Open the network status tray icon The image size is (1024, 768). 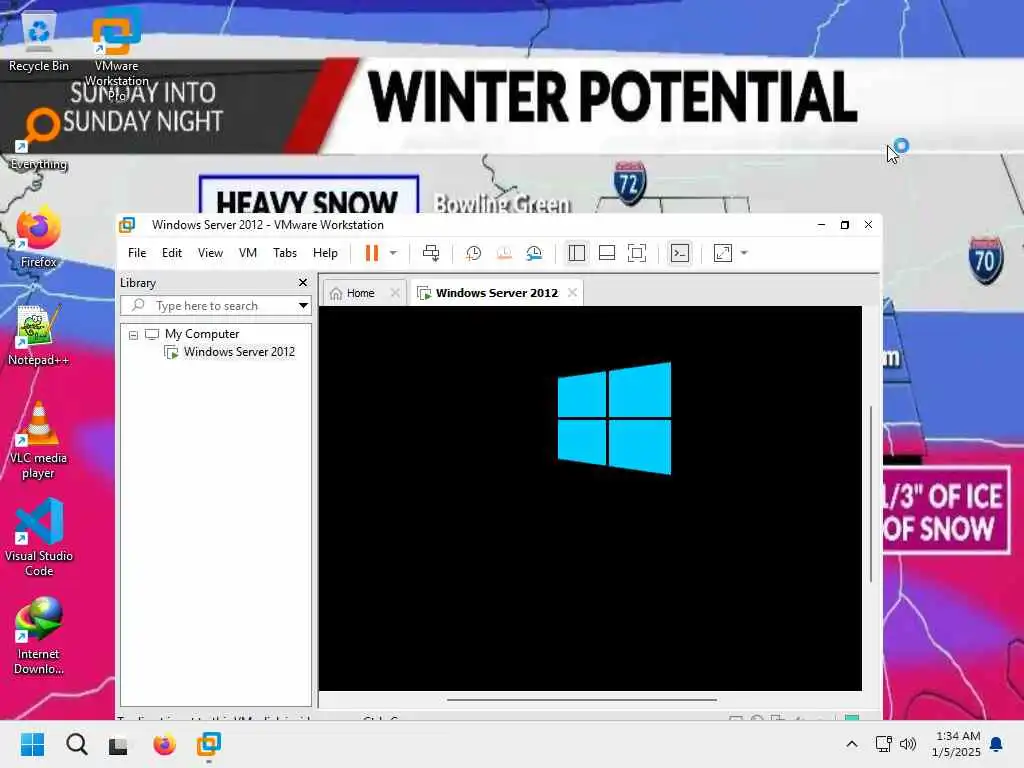[884, 744]
